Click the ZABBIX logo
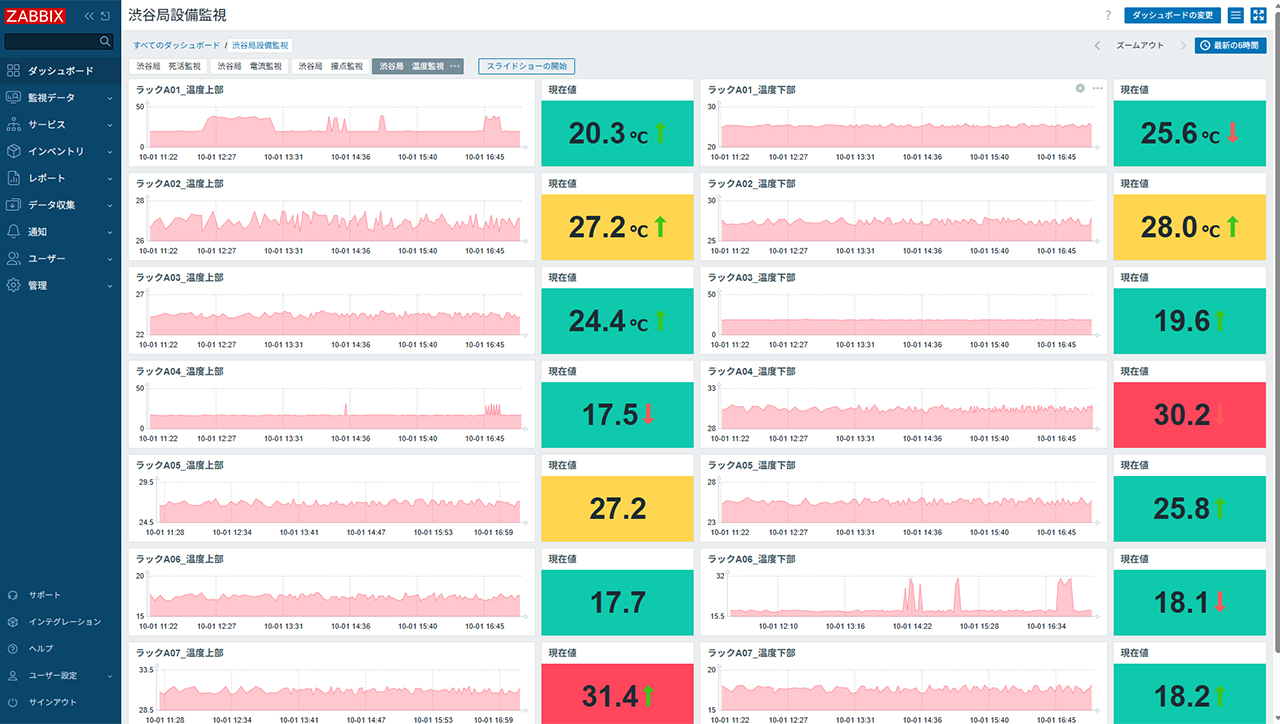 36,16
